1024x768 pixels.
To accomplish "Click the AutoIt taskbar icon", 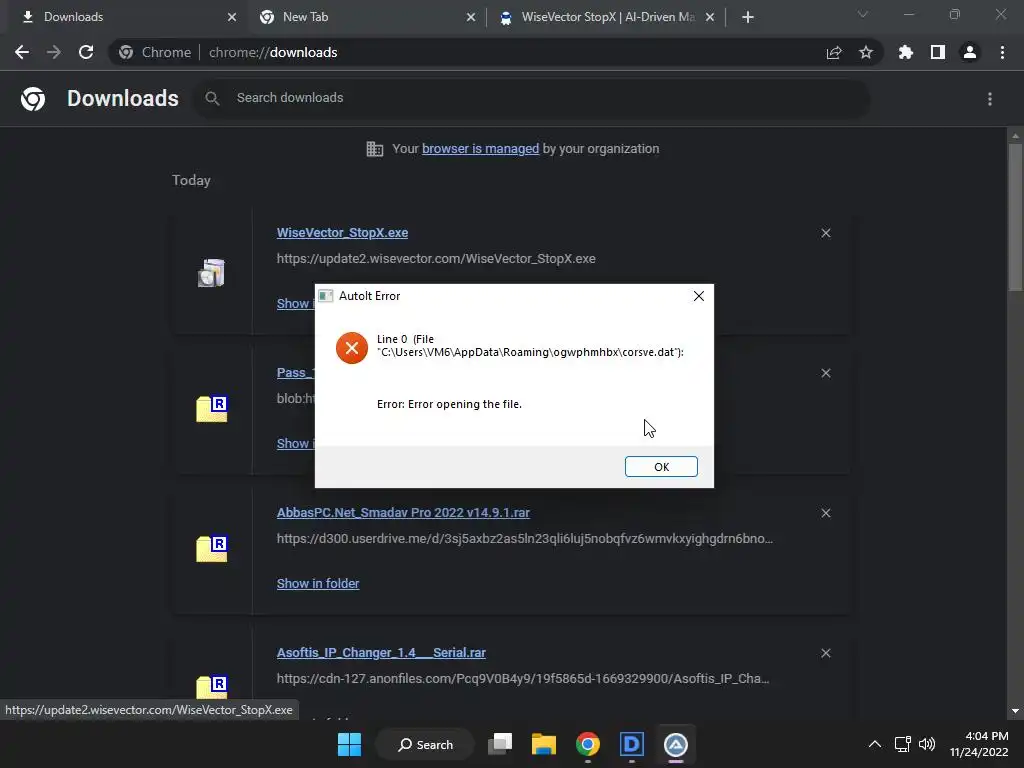I will click(675, 744).
